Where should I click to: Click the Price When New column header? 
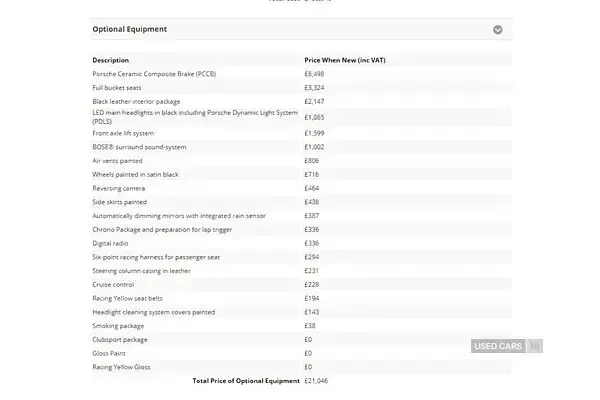[x=345, y=60]
